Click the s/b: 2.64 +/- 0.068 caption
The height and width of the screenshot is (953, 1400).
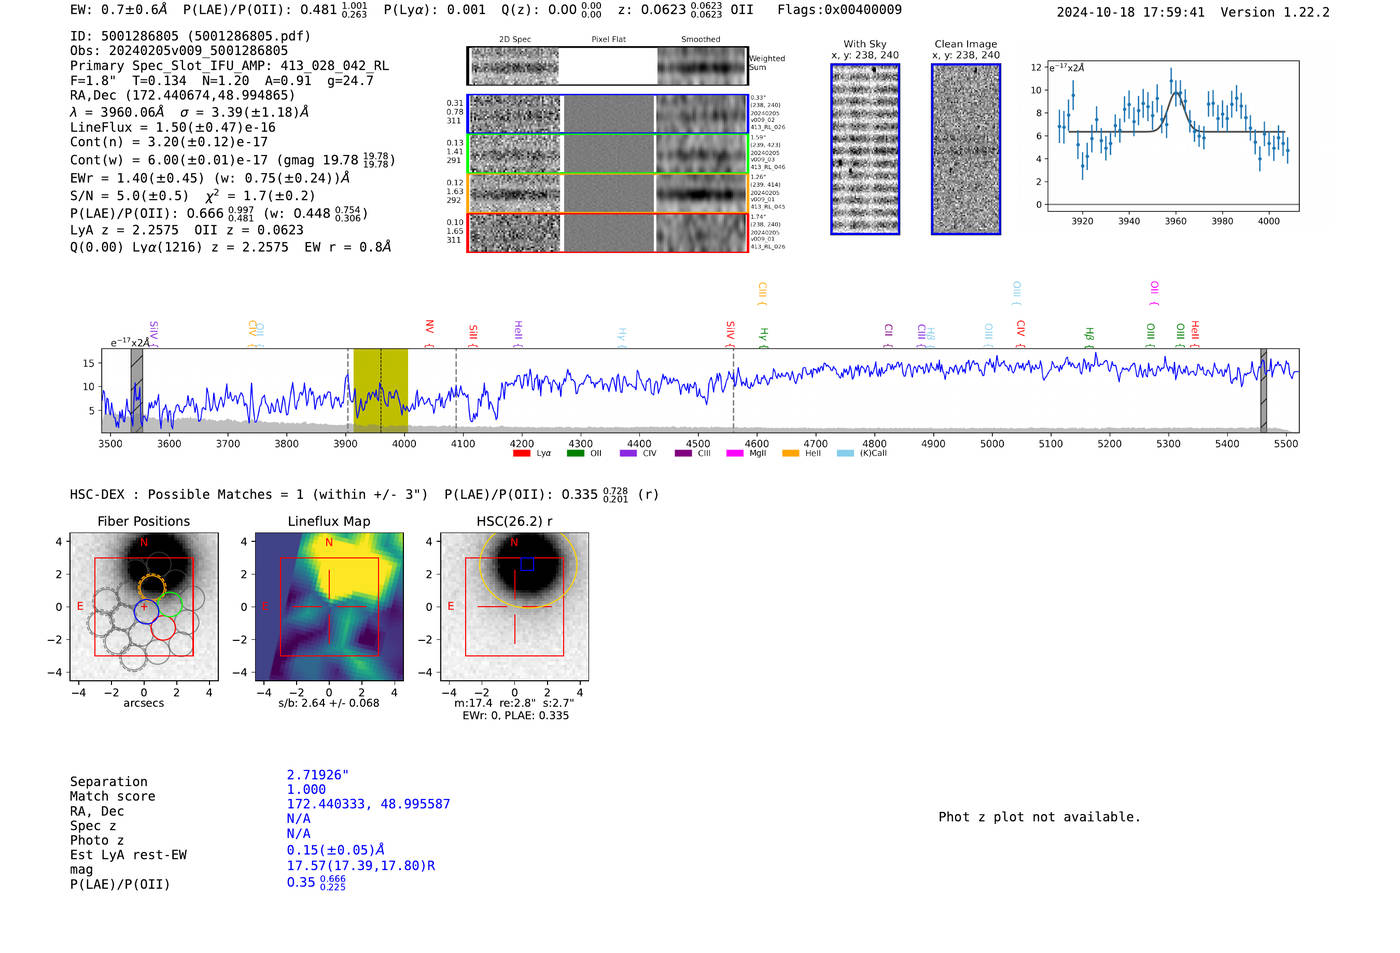(329, 703)
